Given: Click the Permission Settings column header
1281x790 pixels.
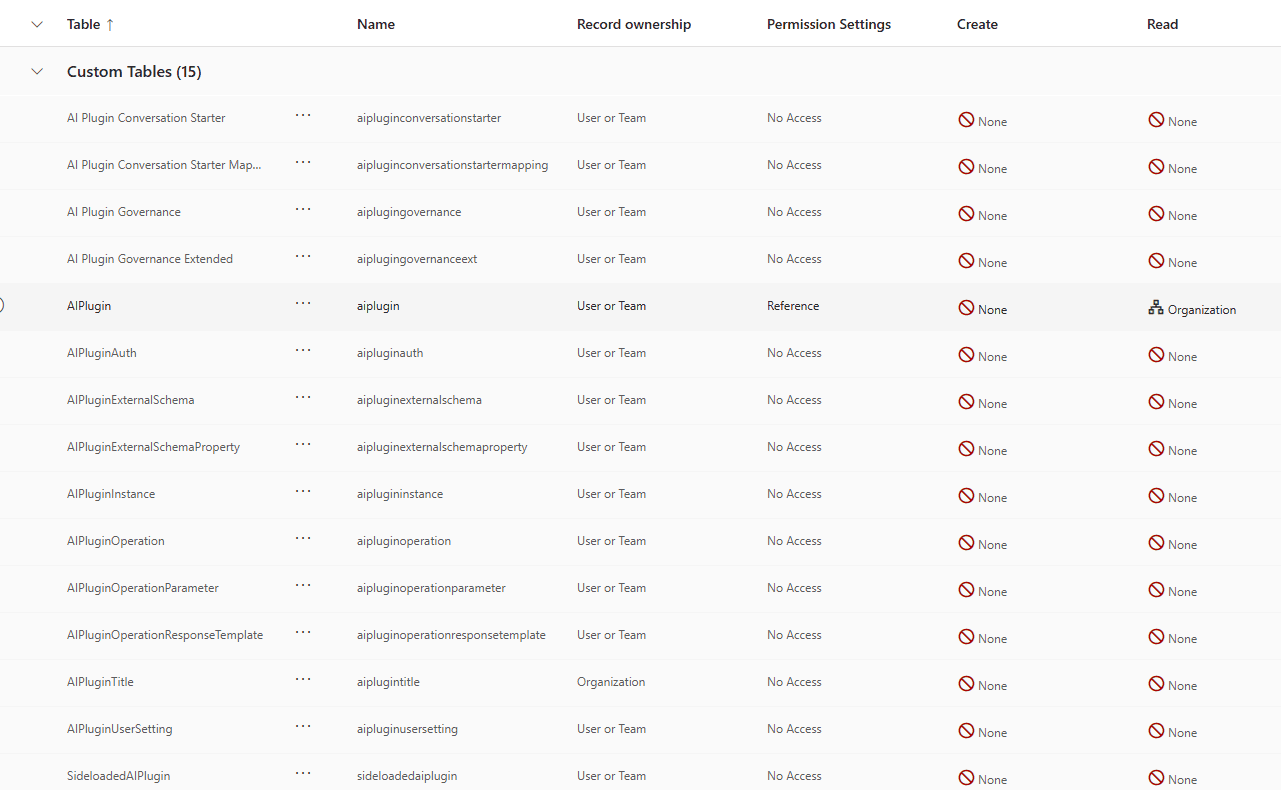Looking at the screenshot, I should 828,24.
